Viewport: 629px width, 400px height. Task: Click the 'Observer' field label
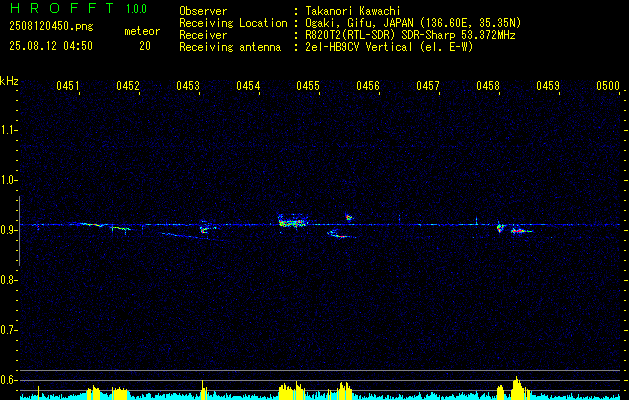click(203, 11)
